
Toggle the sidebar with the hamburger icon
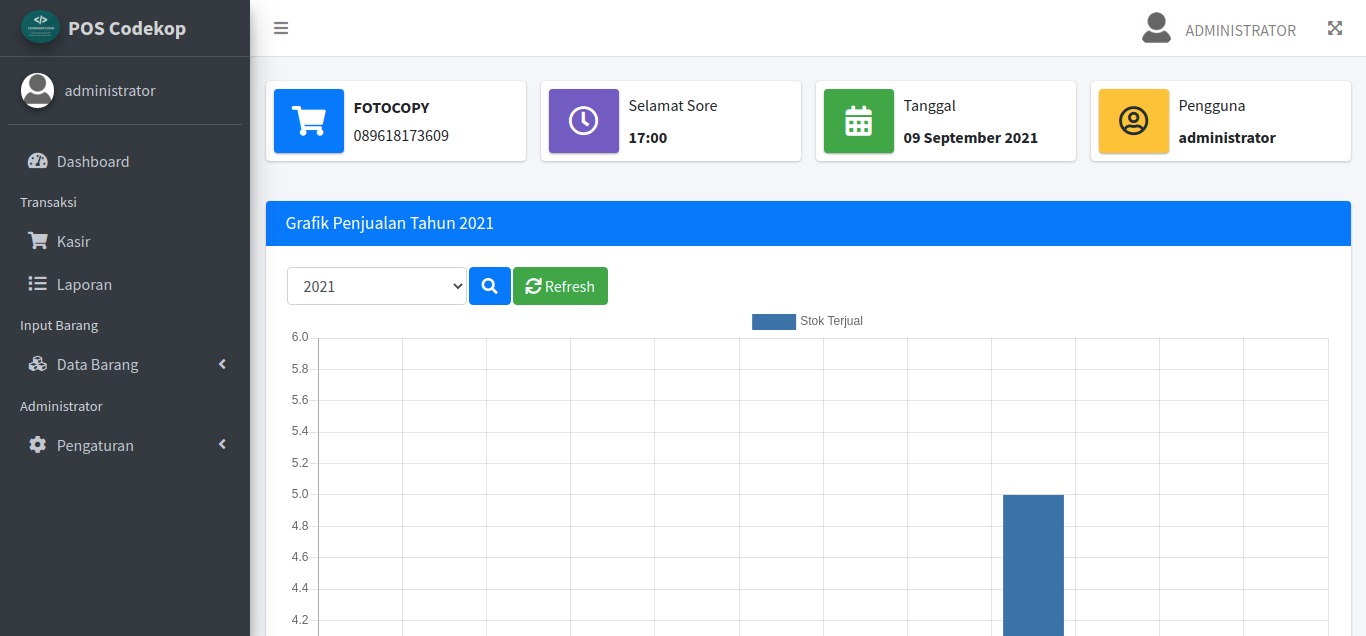click(x=281, y=28)
